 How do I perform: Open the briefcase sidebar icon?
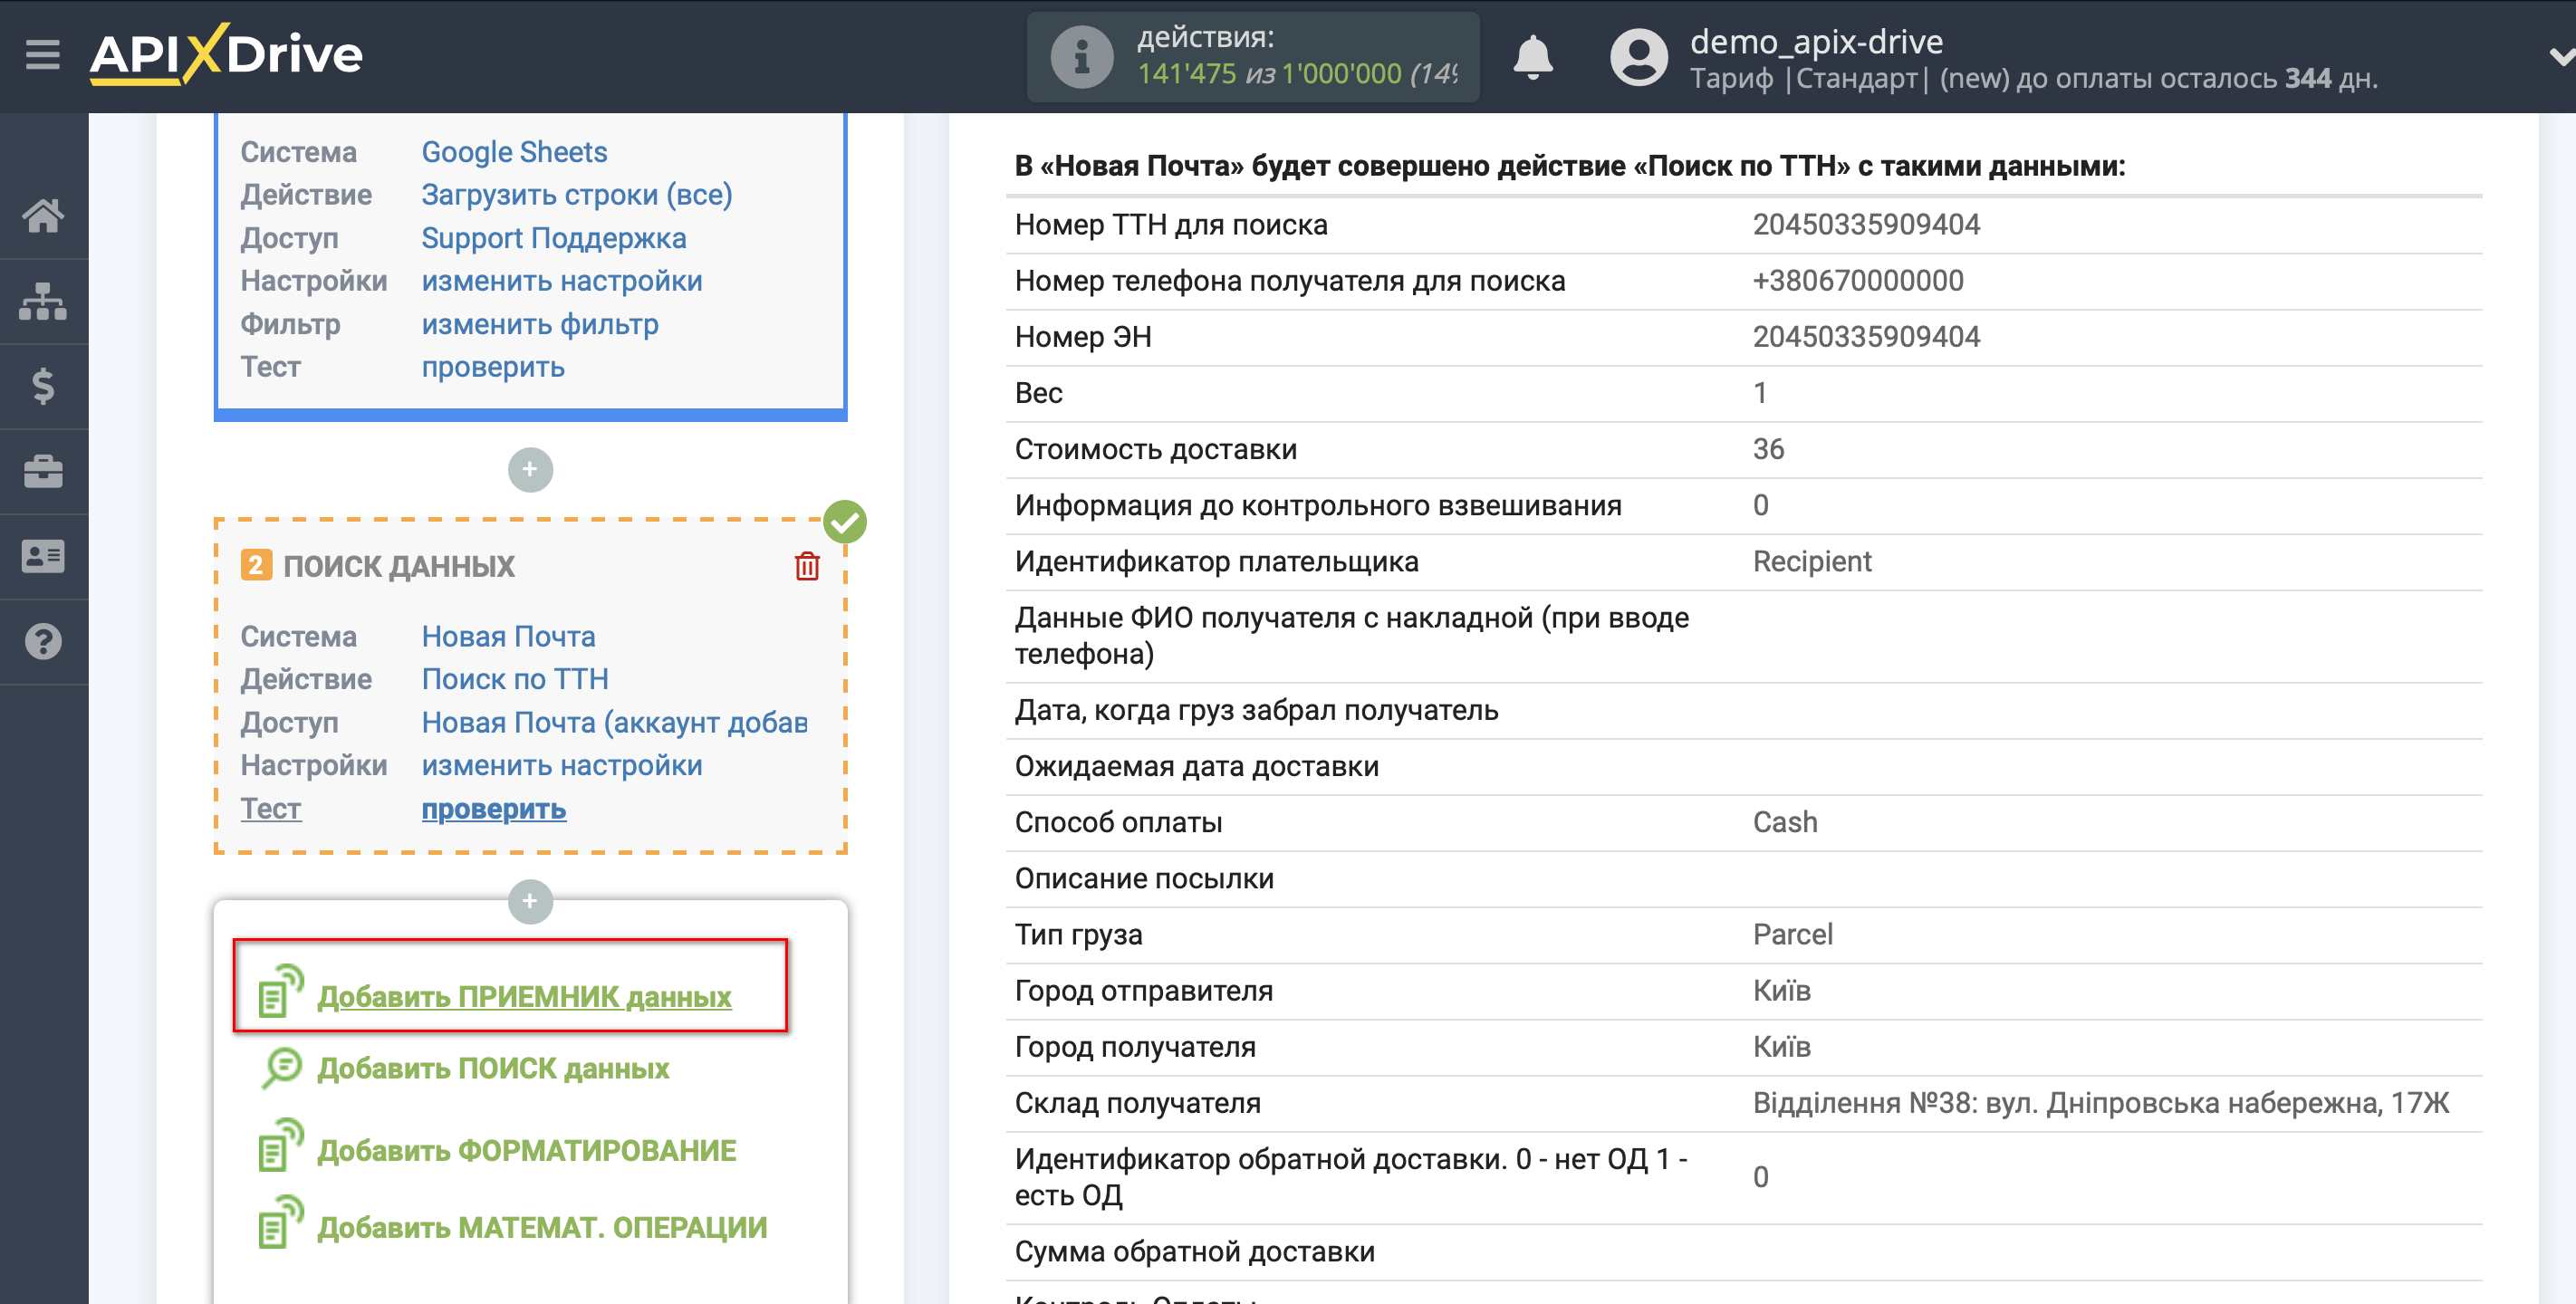[43, 471]
